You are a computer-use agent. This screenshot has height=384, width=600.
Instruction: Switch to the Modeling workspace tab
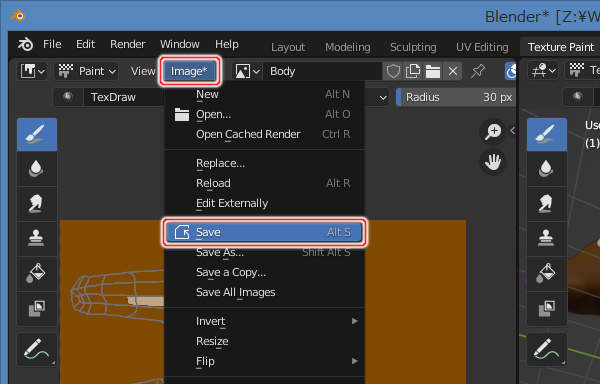tap(347, 47)
